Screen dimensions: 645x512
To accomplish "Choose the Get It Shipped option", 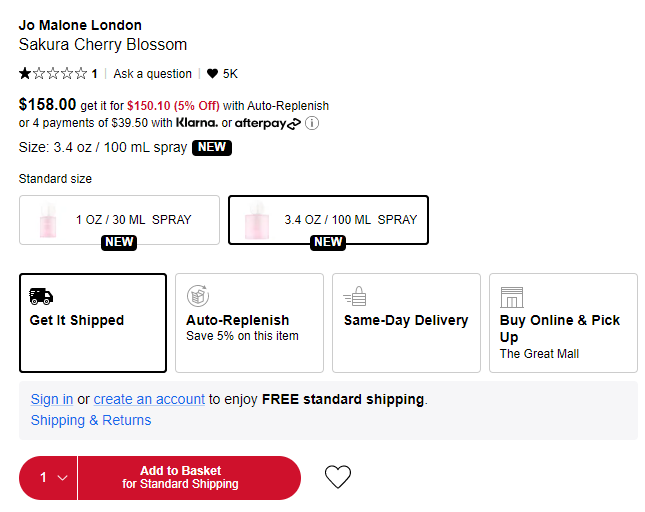I will [x=93, y=322].
